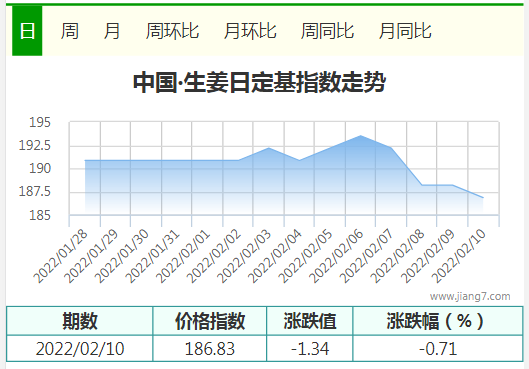Open the 周环比 tab

click(x=172, y=31)
